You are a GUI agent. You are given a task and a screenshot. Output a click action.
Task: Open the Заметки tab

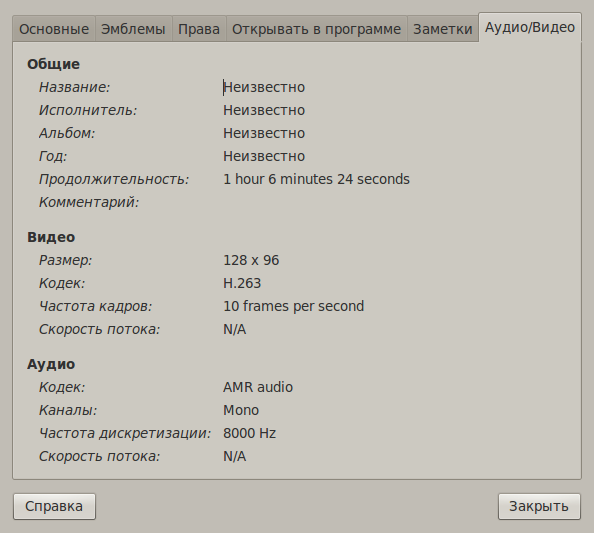(442, 29)
